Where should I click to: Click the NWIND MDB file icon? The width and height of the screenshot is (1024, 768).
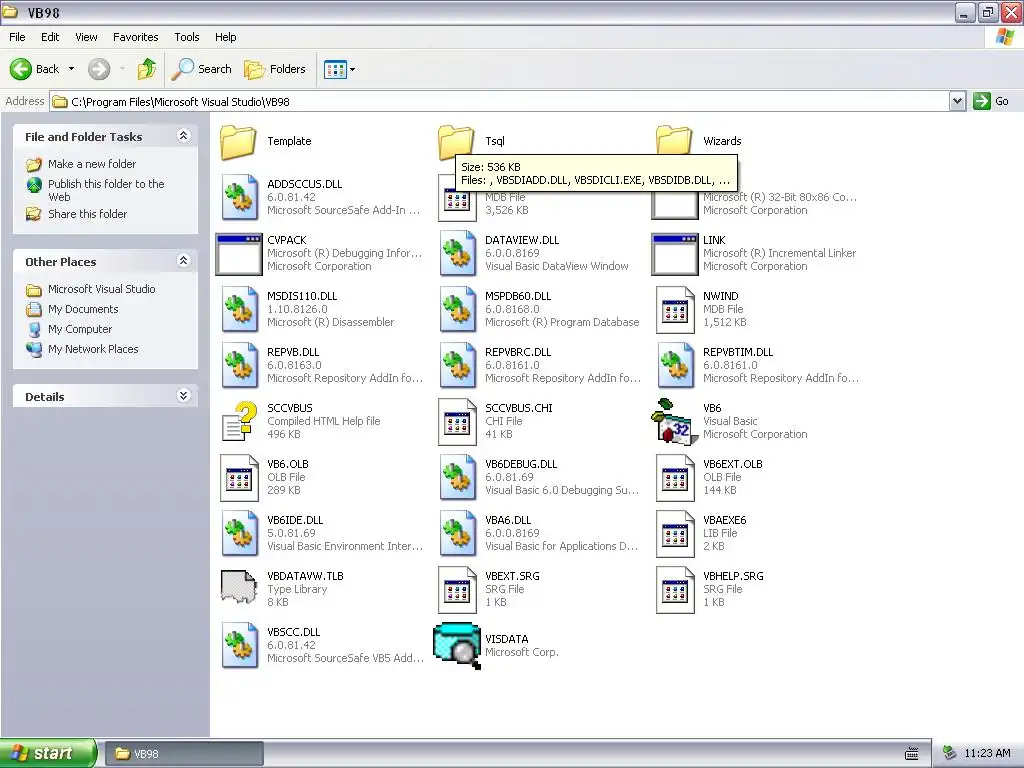pos(675,310)
